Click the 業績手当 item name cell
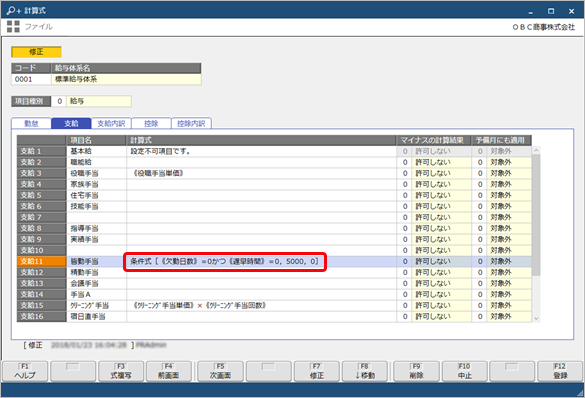The height and width of the screenshot is (398, 585). click(96, 239)
